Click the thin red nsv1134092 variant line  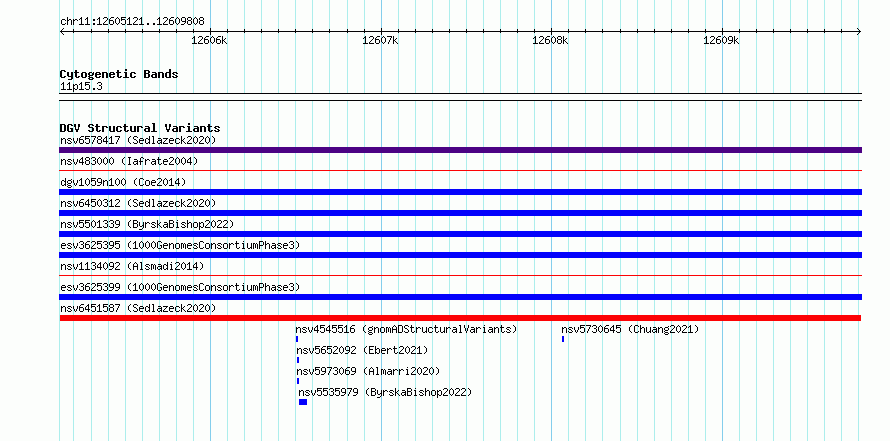coord(460,275)
